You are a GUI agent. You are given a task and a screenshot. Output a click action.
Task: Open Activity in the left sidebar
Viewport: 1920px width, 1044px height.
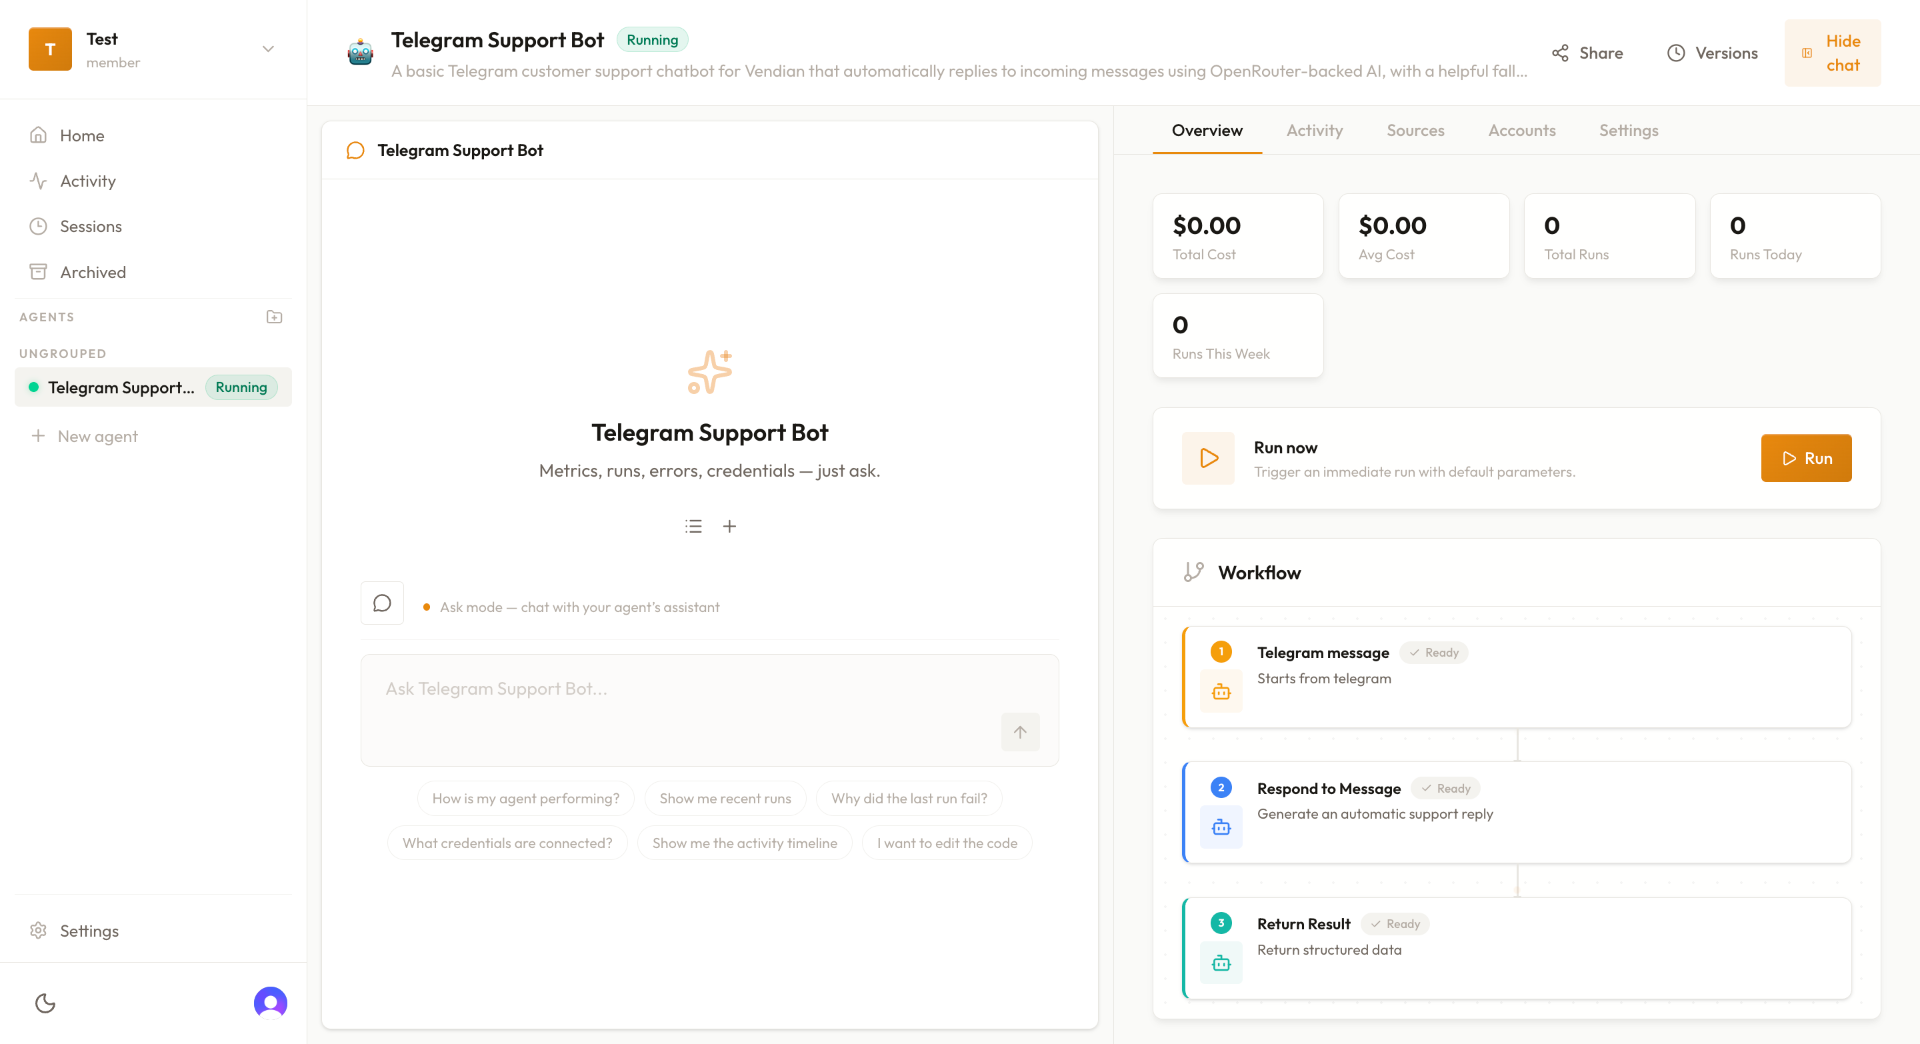153,181
